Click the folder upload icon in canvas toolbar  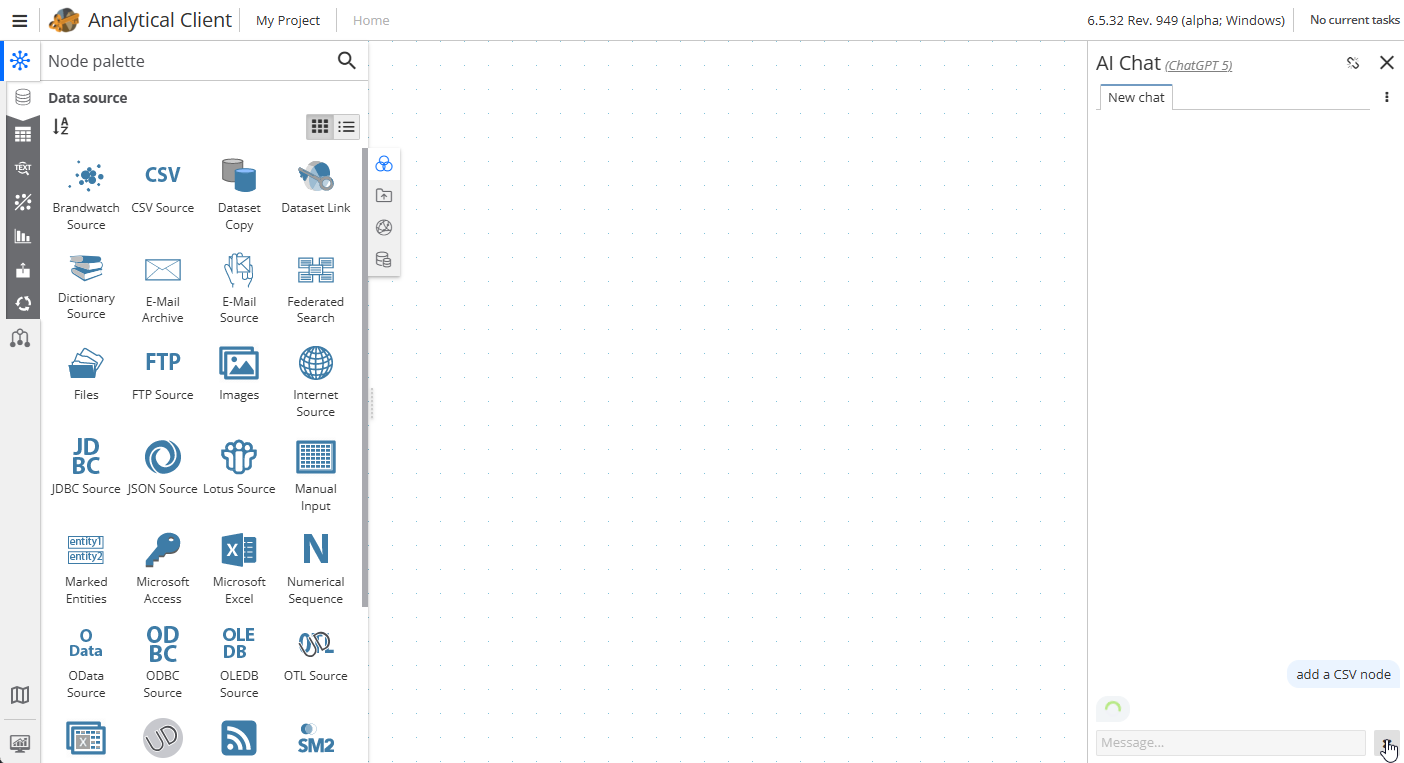coord(384,196)
